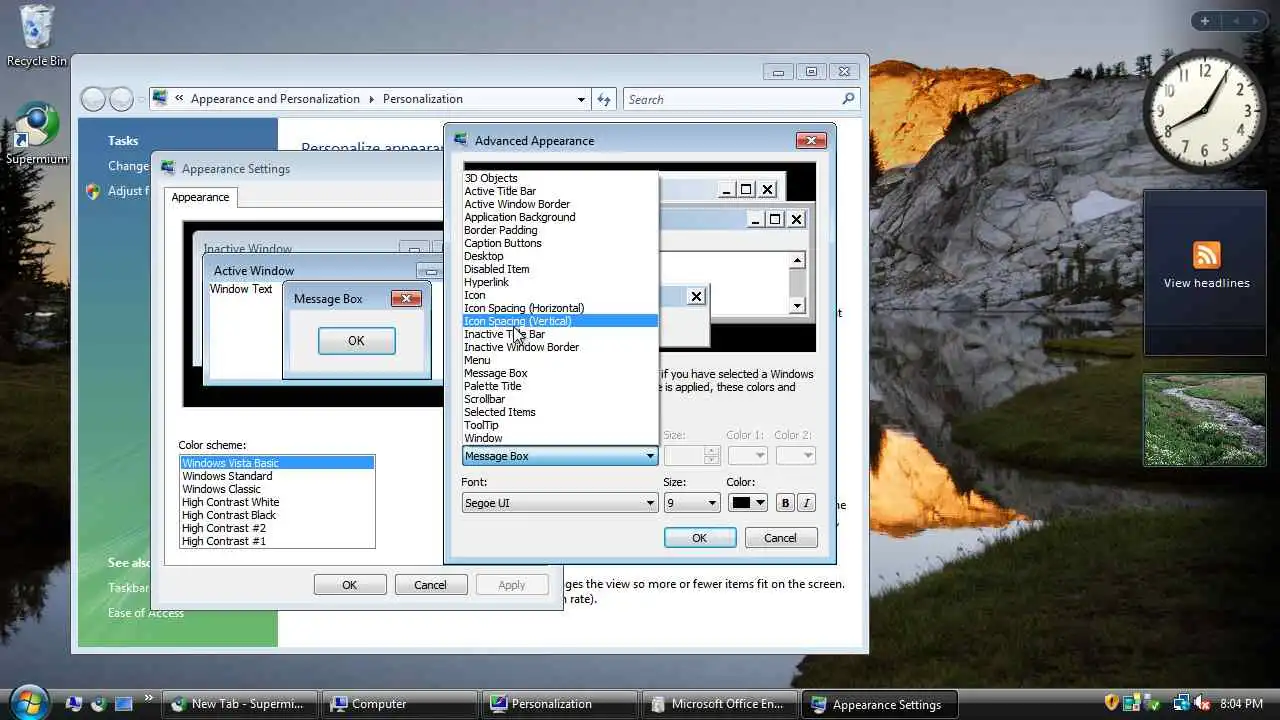Click Apply in Appearance Settings dialog
Screen dimensions: 1280x720
[x=512, y=585]
